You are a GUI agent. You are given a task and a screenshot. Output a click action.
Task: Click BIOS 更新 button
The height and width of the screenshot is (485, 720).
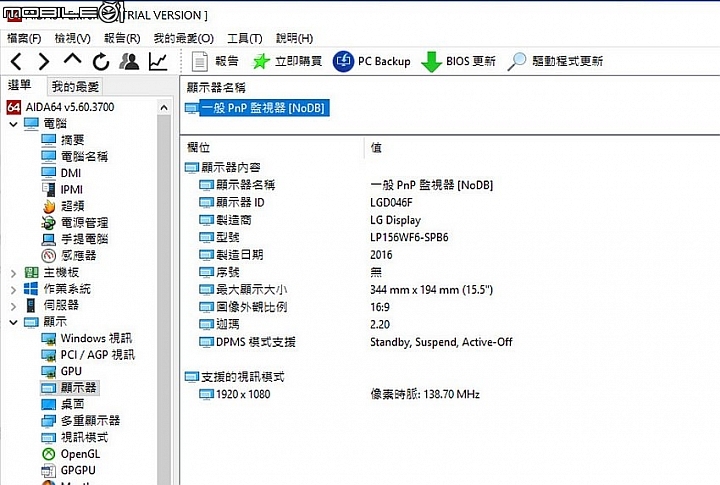(x=459, y=61)
